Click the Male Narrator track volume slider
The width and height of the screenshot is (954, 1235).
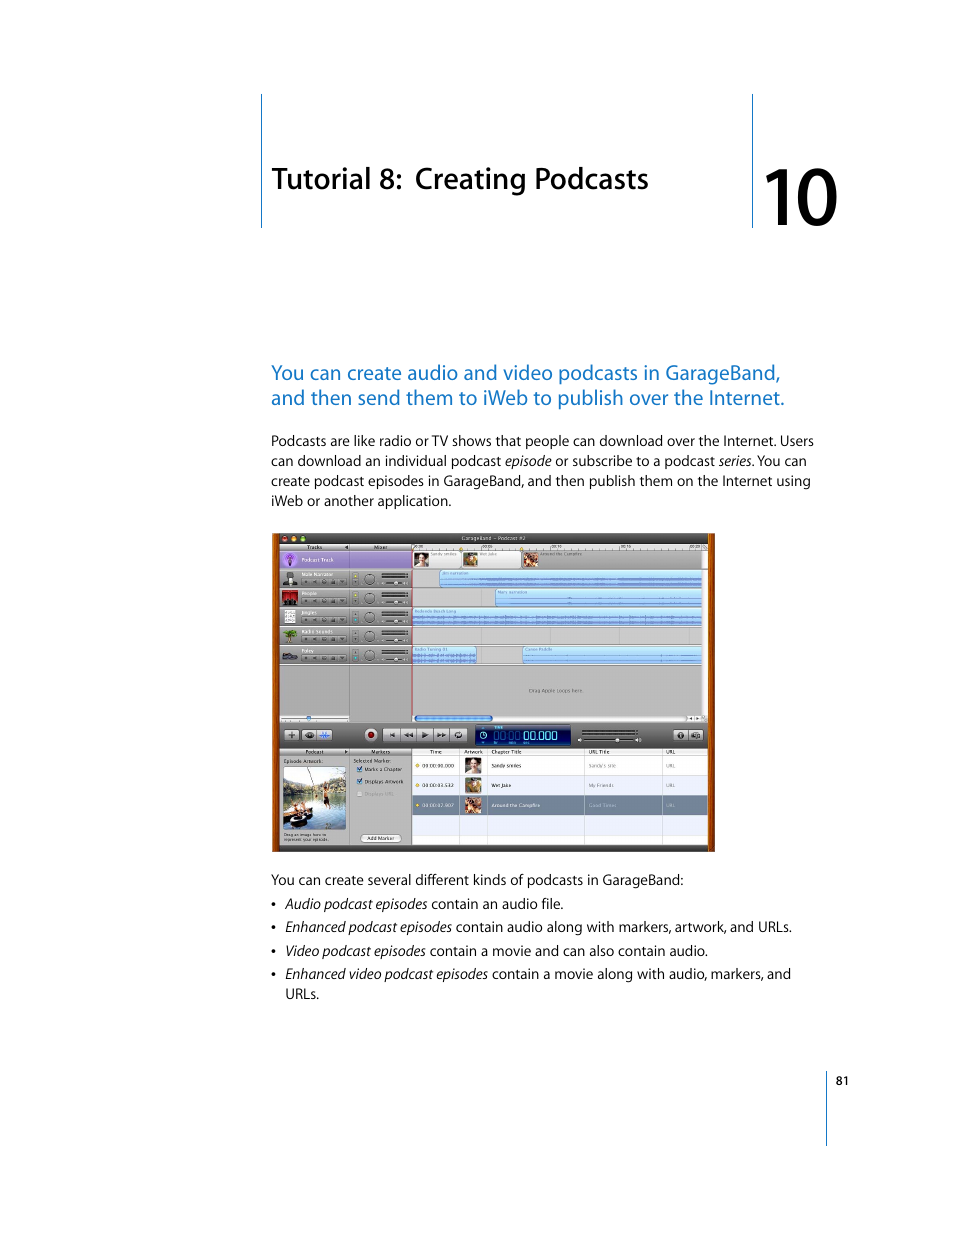[394, 582]
